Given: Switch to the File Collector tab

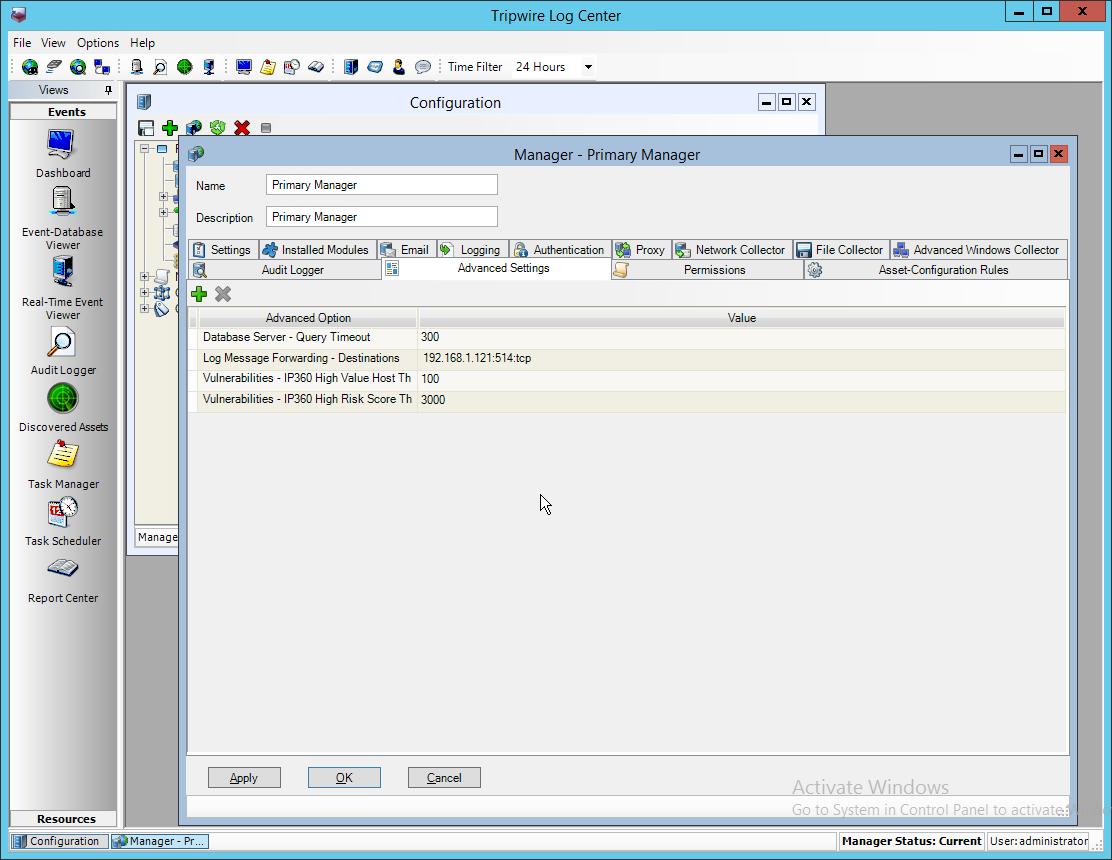Looking at the screenshot, I should point(842,250).
